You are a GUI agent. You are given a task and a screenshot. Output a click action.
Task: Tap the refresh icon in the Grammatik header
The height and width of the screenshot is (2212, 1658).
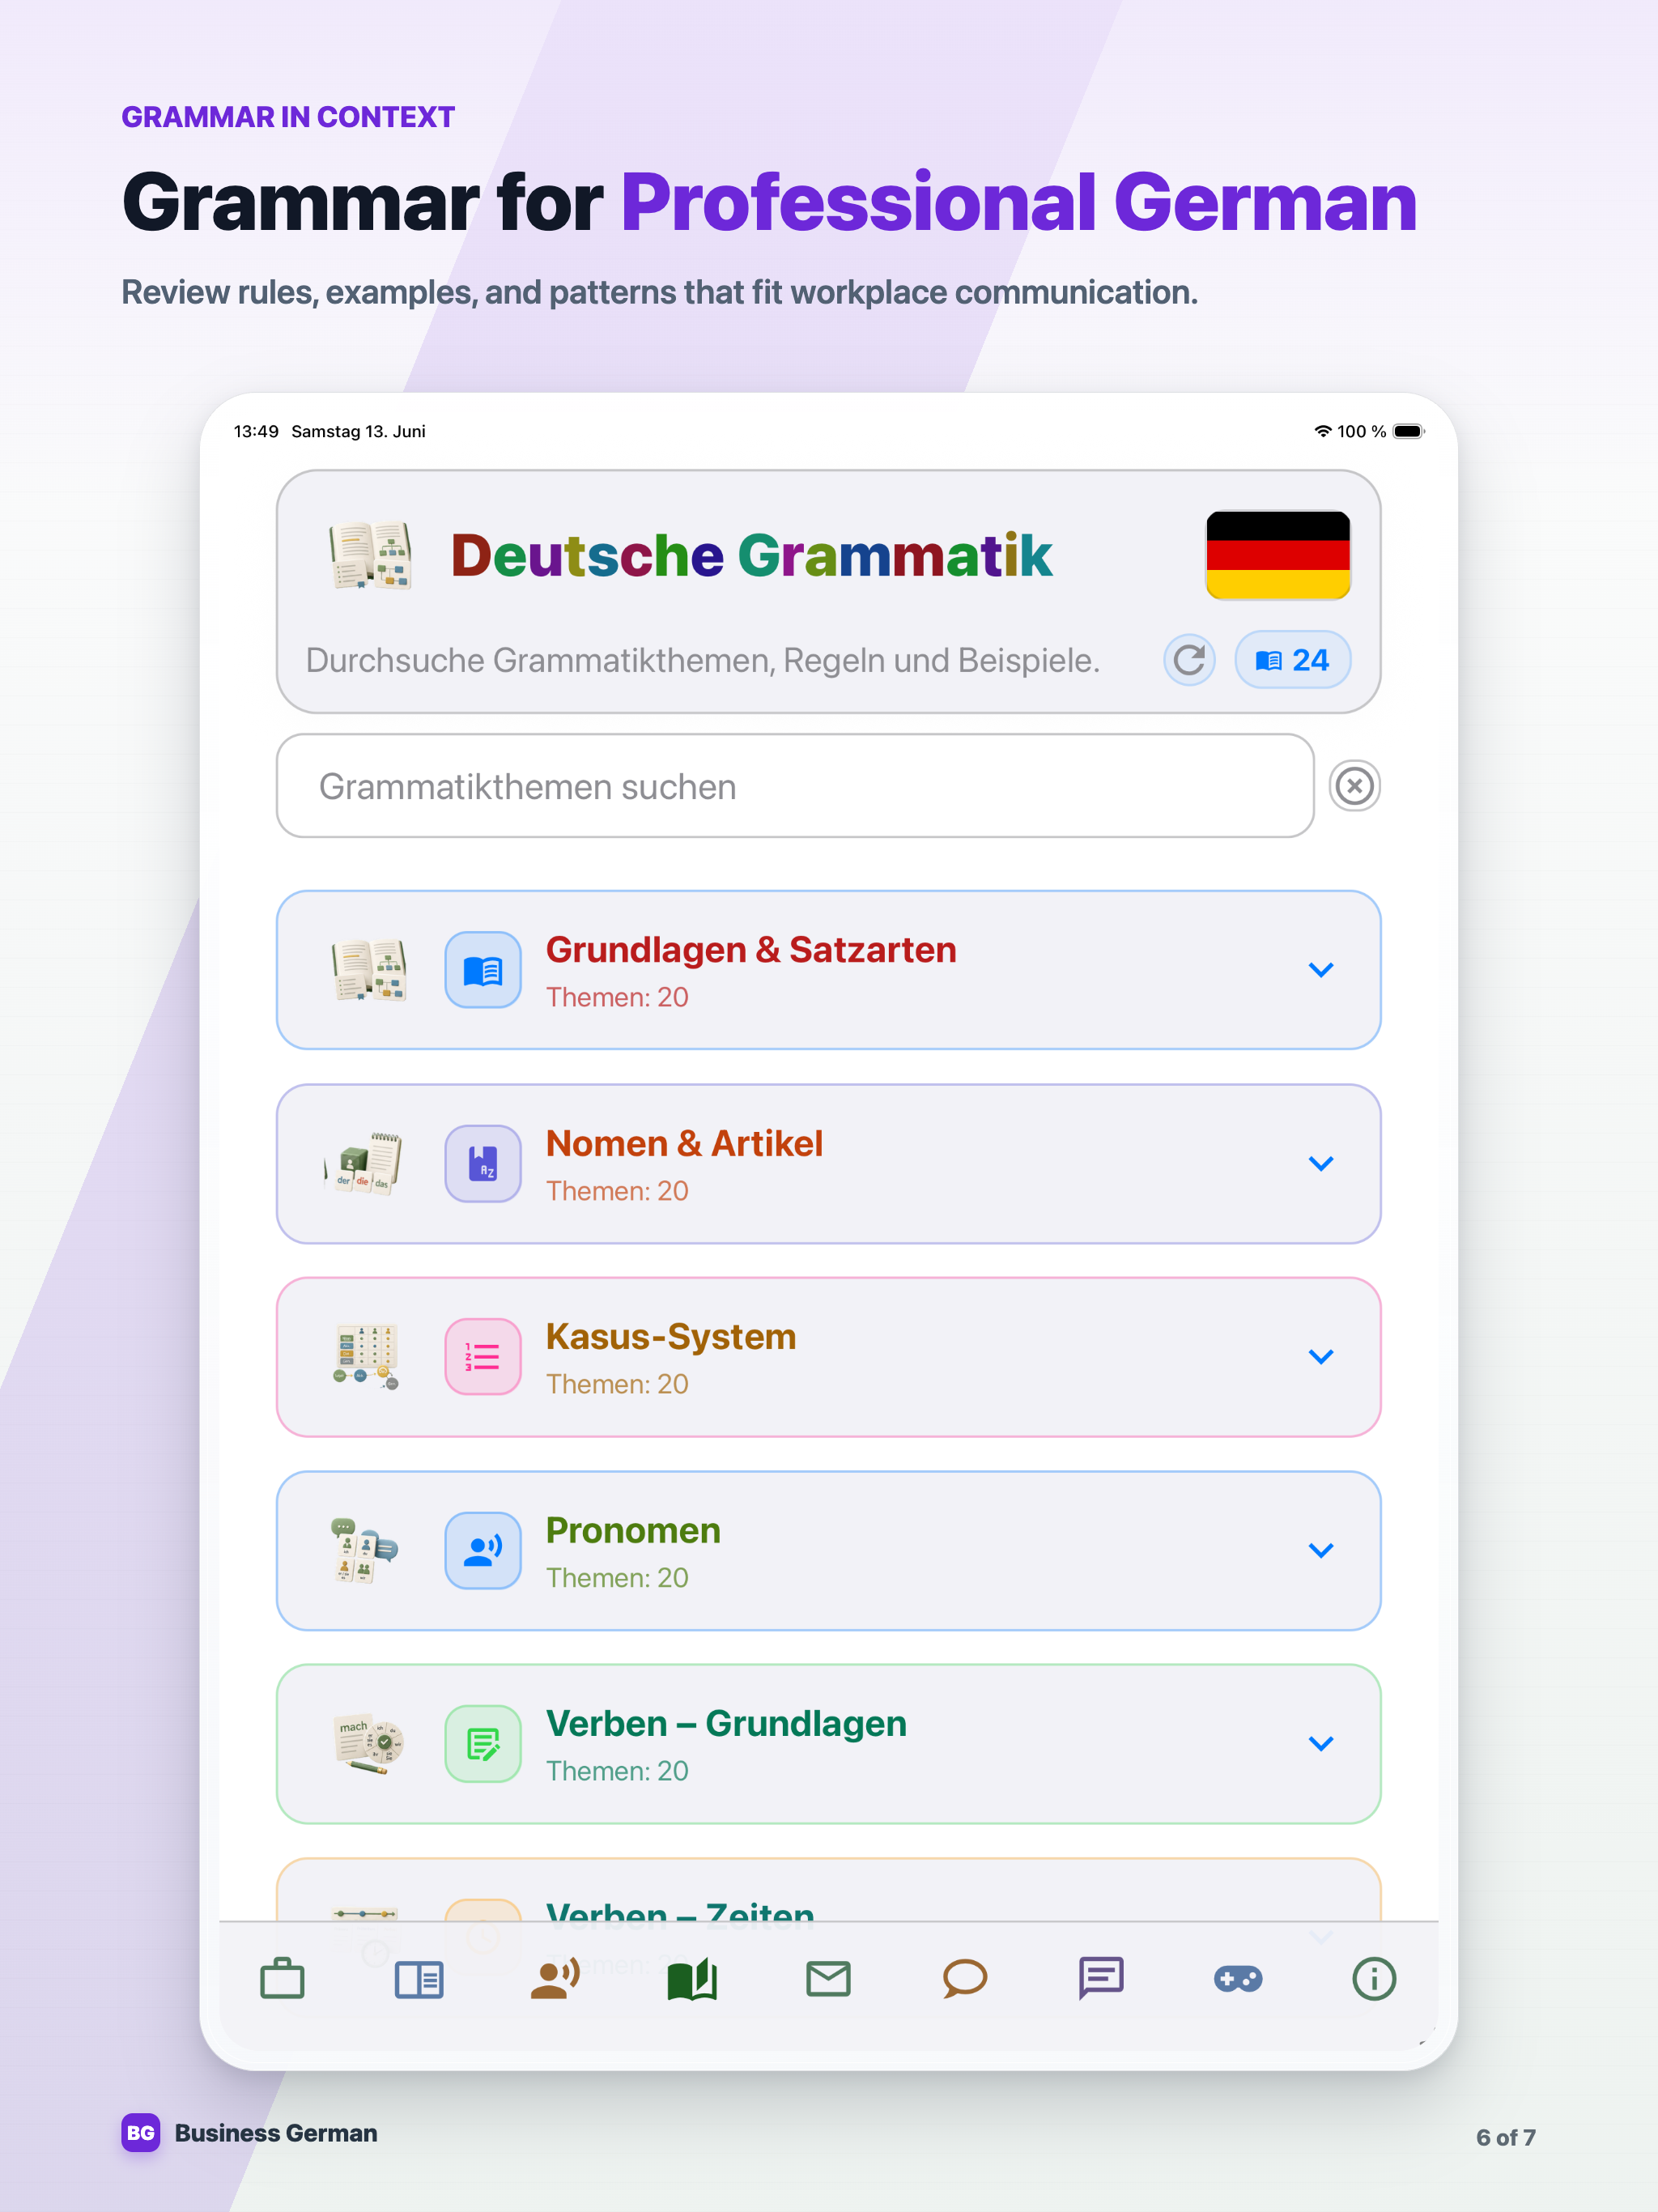click(x=1189, y=660)
